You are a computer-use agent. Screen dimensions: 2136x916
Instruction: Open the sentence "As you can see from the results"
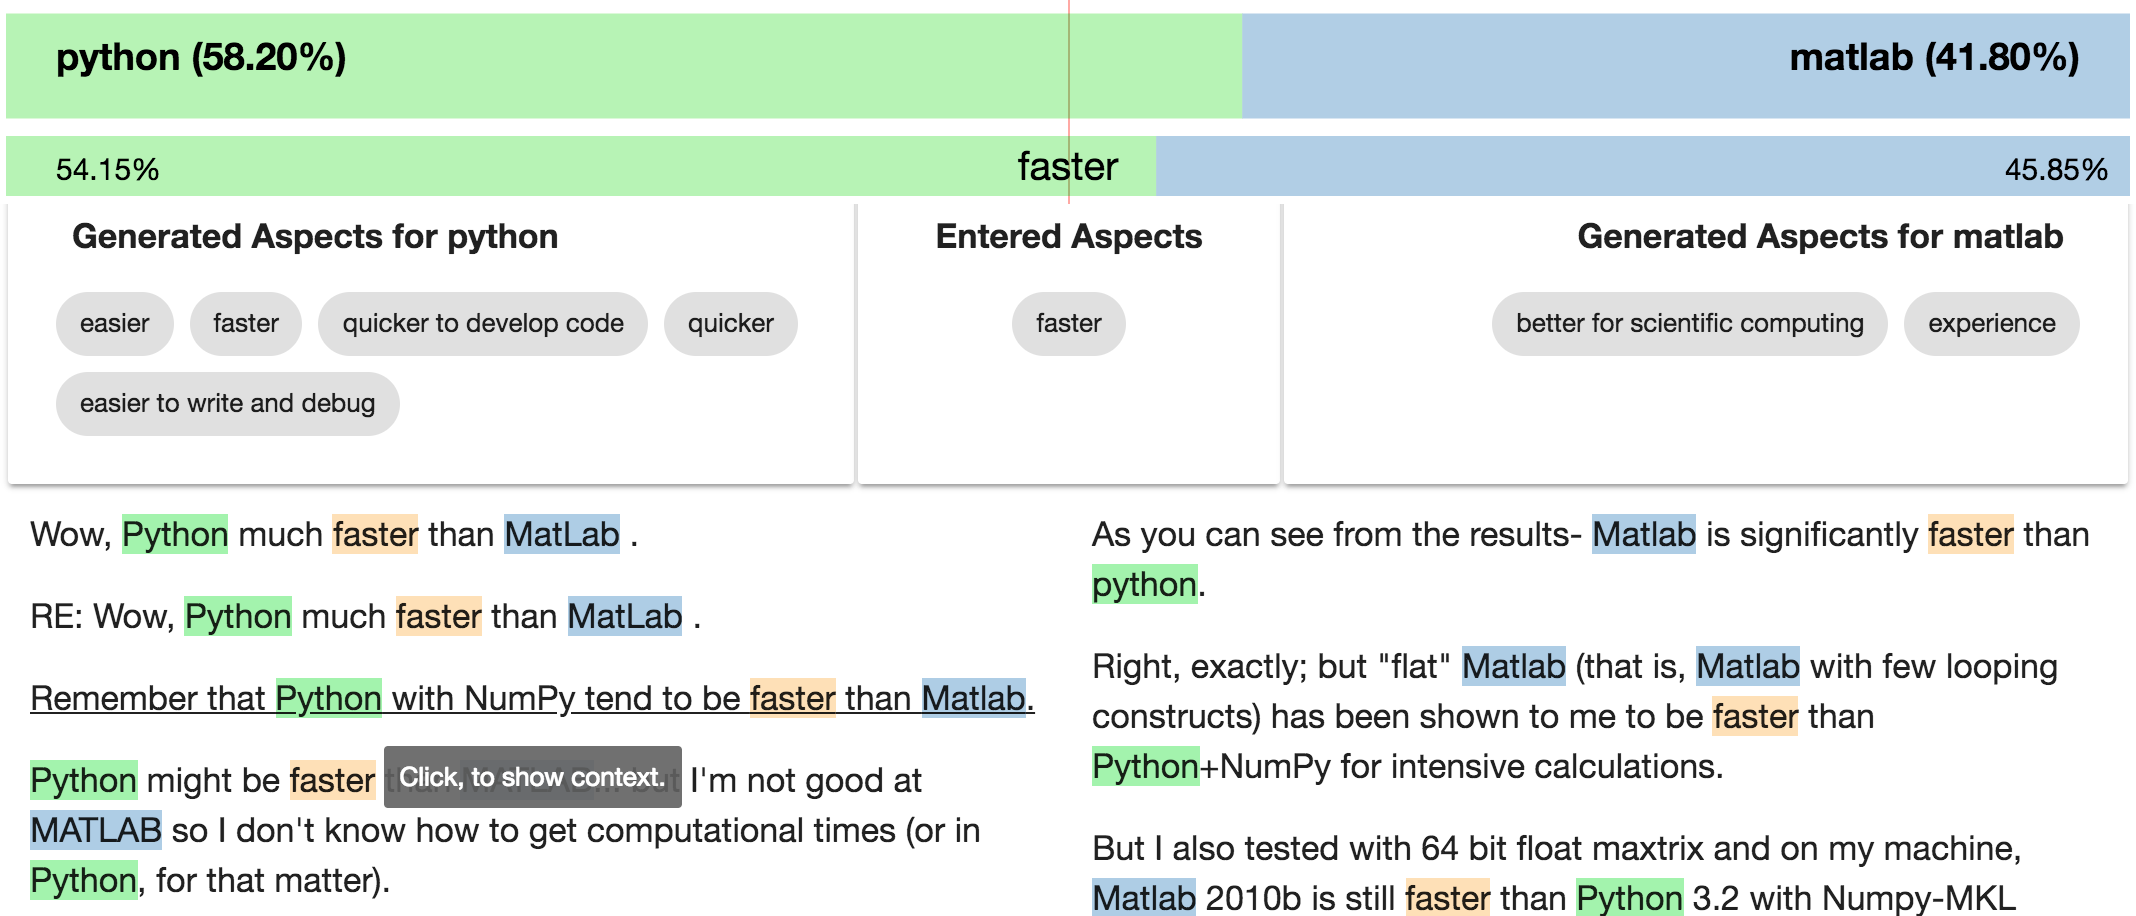(x=1590, y=535)
